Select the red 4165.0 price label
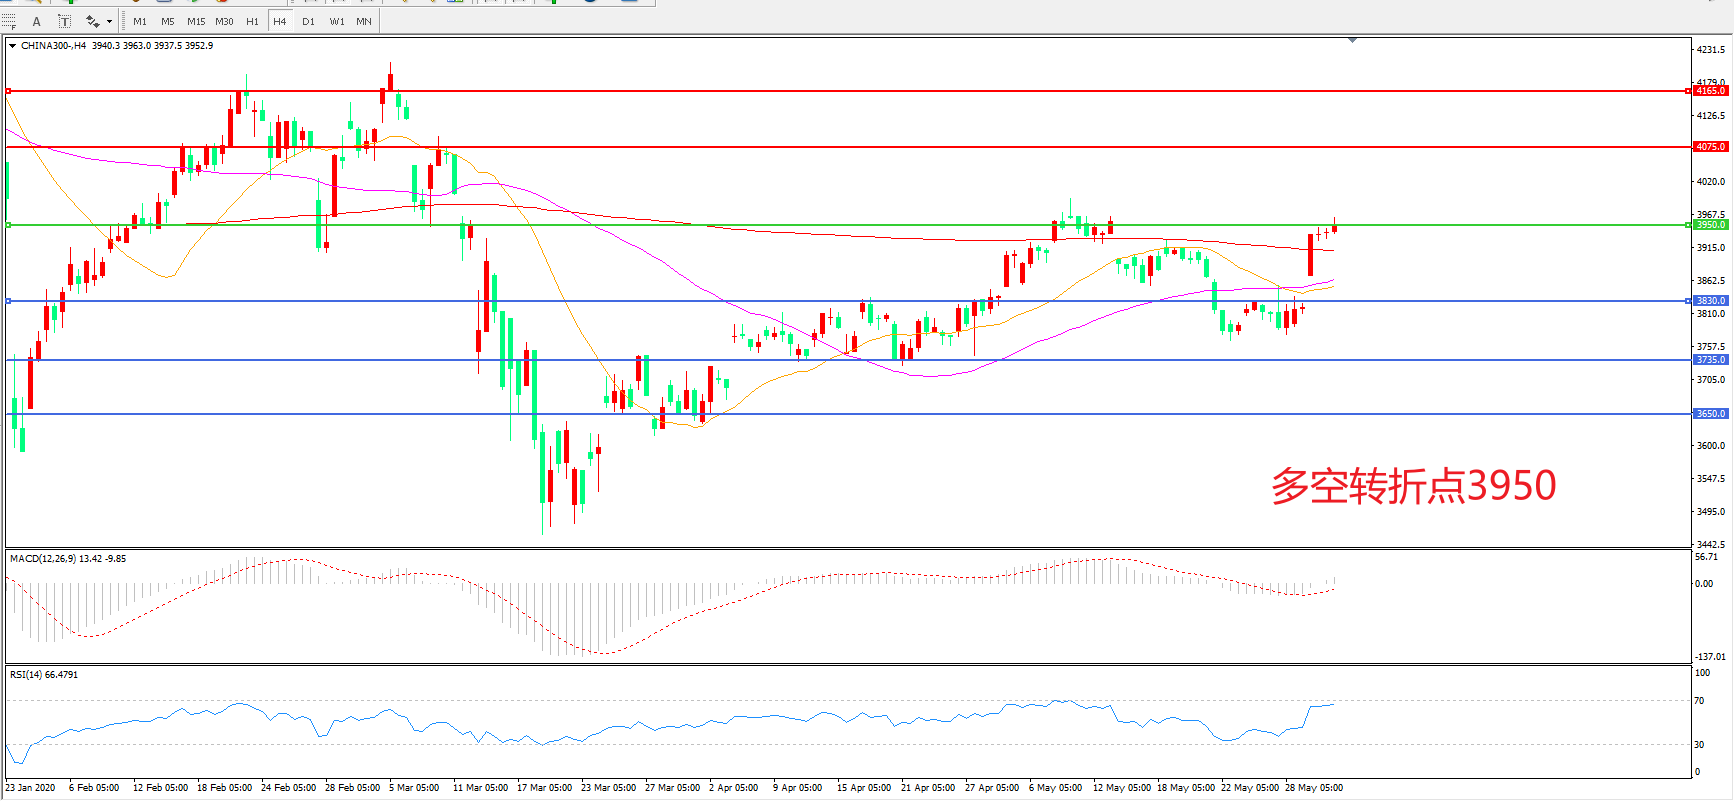Image resolution: width=1734 pixels, height=801 pixels. point(1710,91)
